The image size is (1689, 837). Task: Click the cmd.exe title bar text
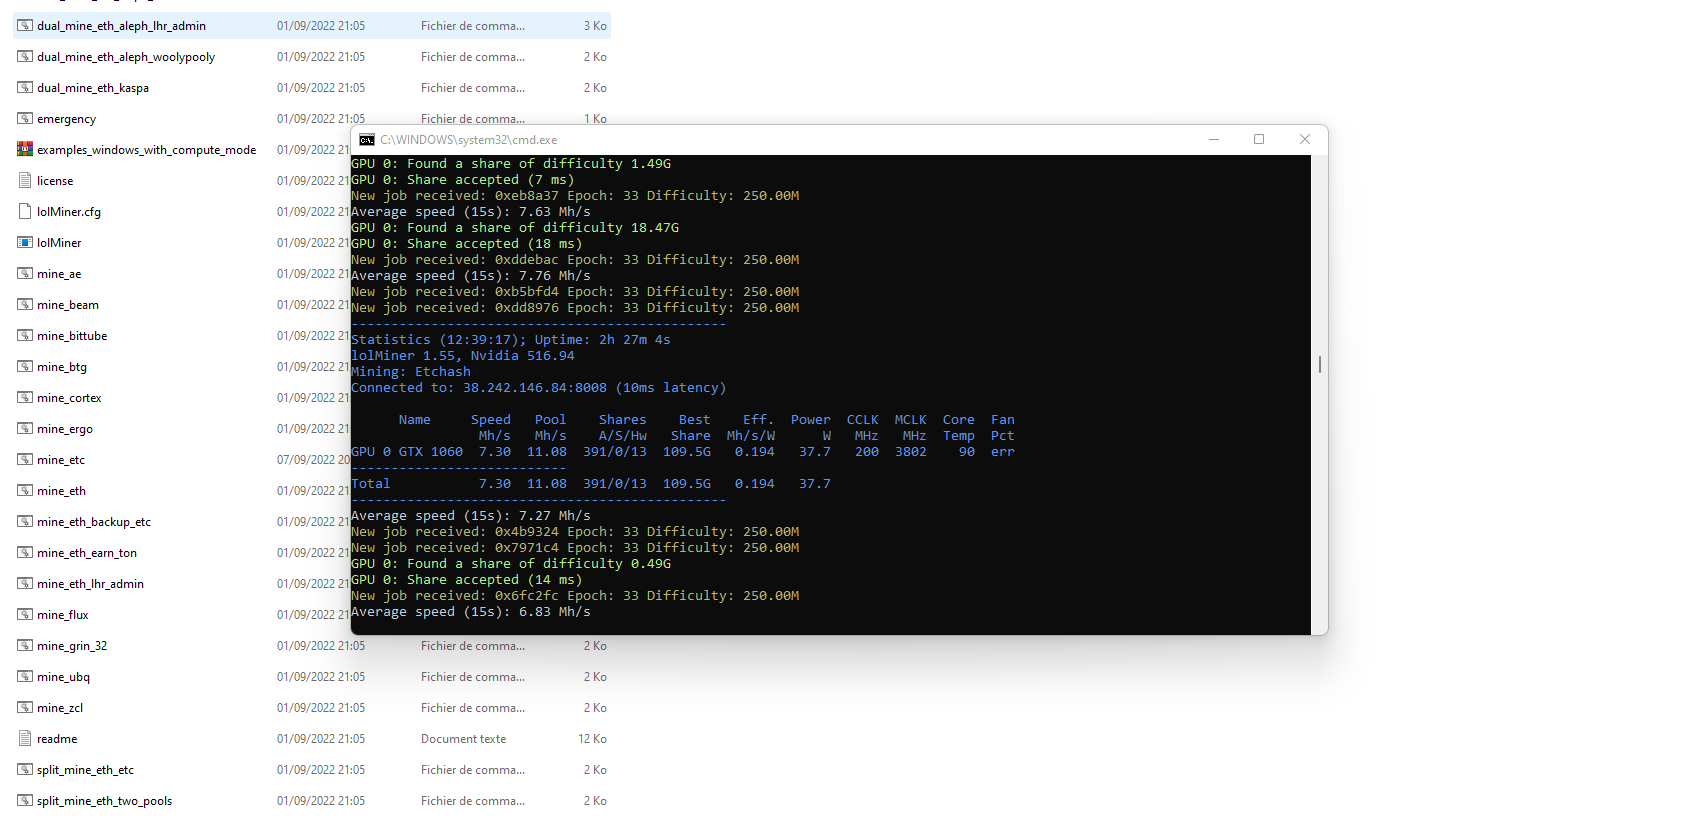tap(469, 140)
